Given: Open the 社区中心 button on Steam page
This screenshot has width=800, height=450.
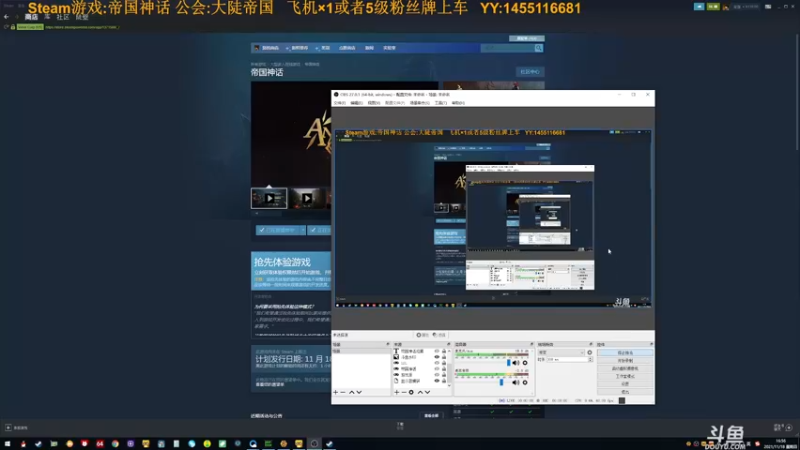Looking at the screenshot, I should (530, 72).
